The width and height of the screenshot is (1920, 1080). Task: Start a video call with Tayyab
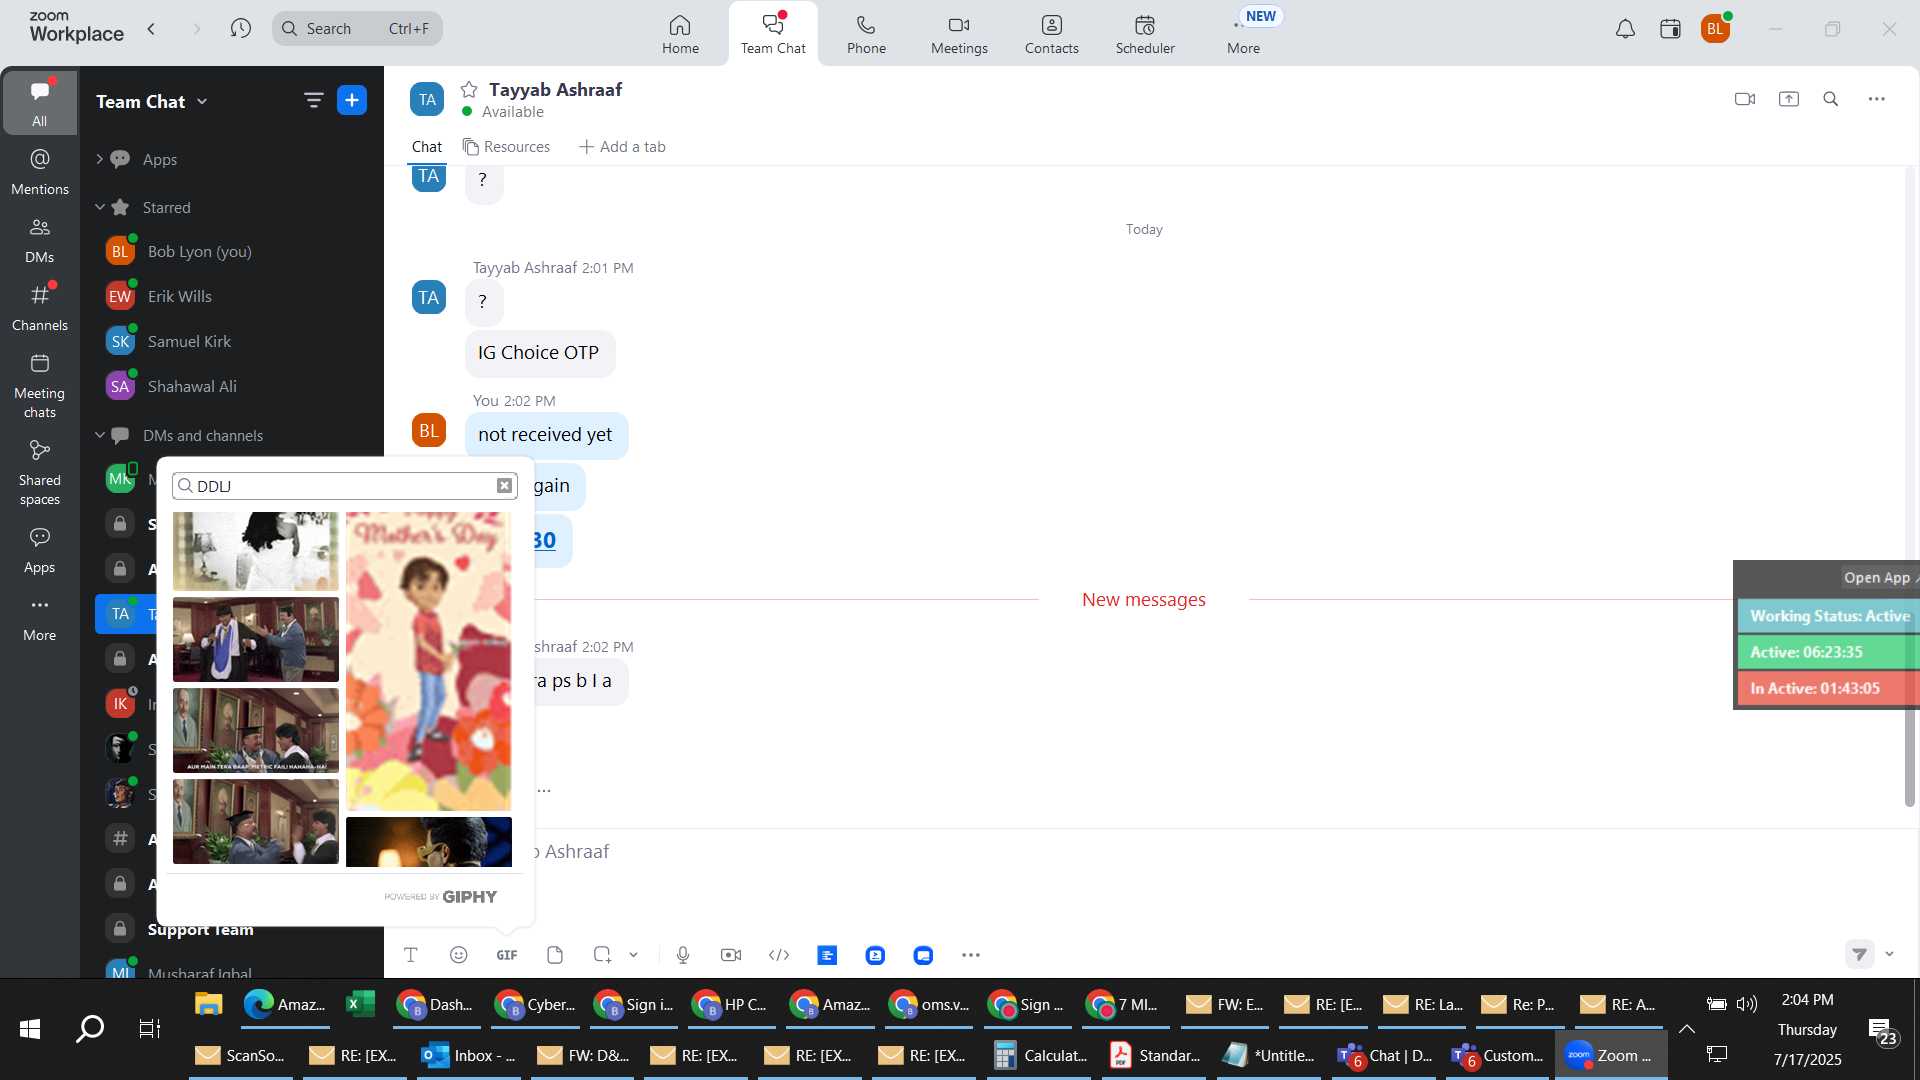(x=1745, y=99)
